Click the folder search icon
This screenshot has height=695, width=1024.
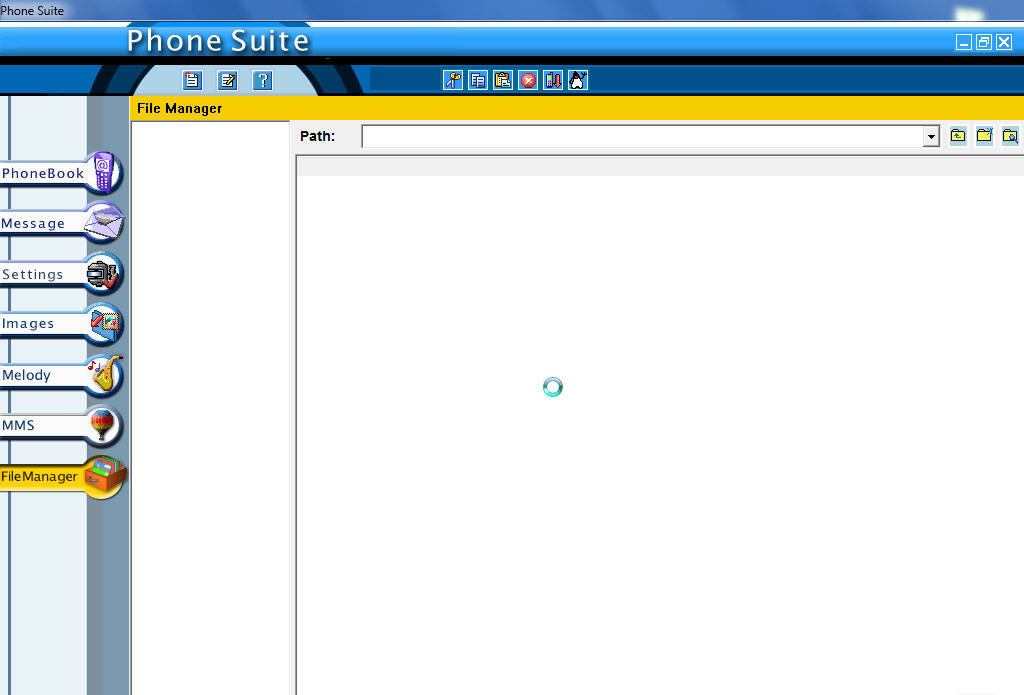(x=1010, y=136)
